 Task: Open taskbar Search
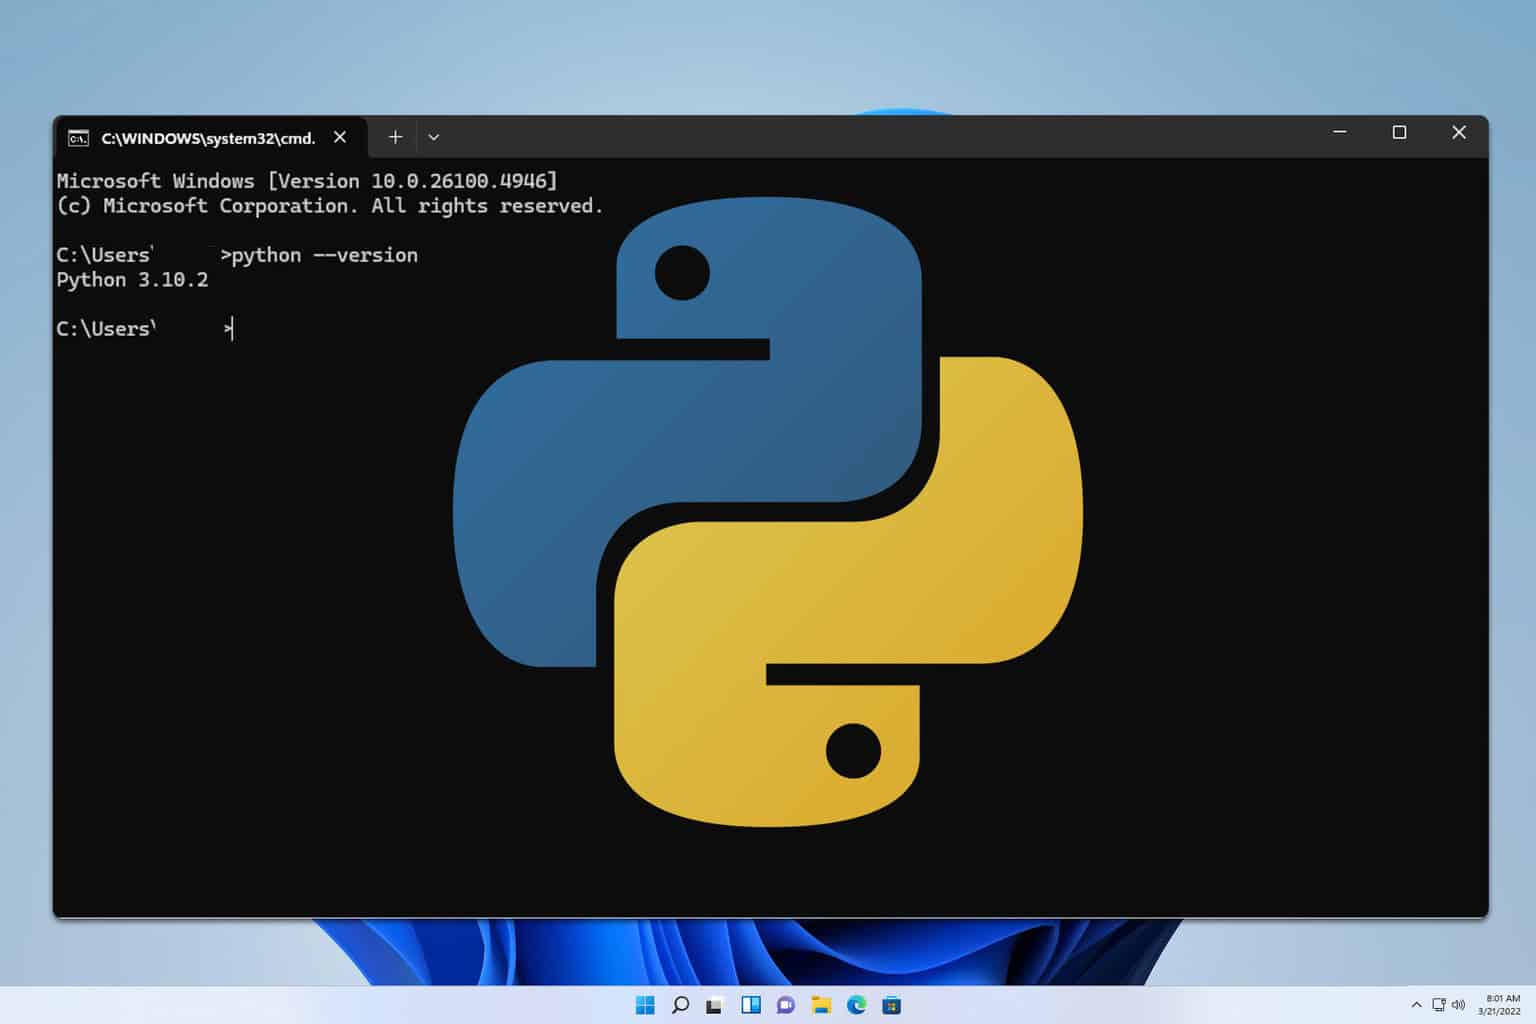680,1005
